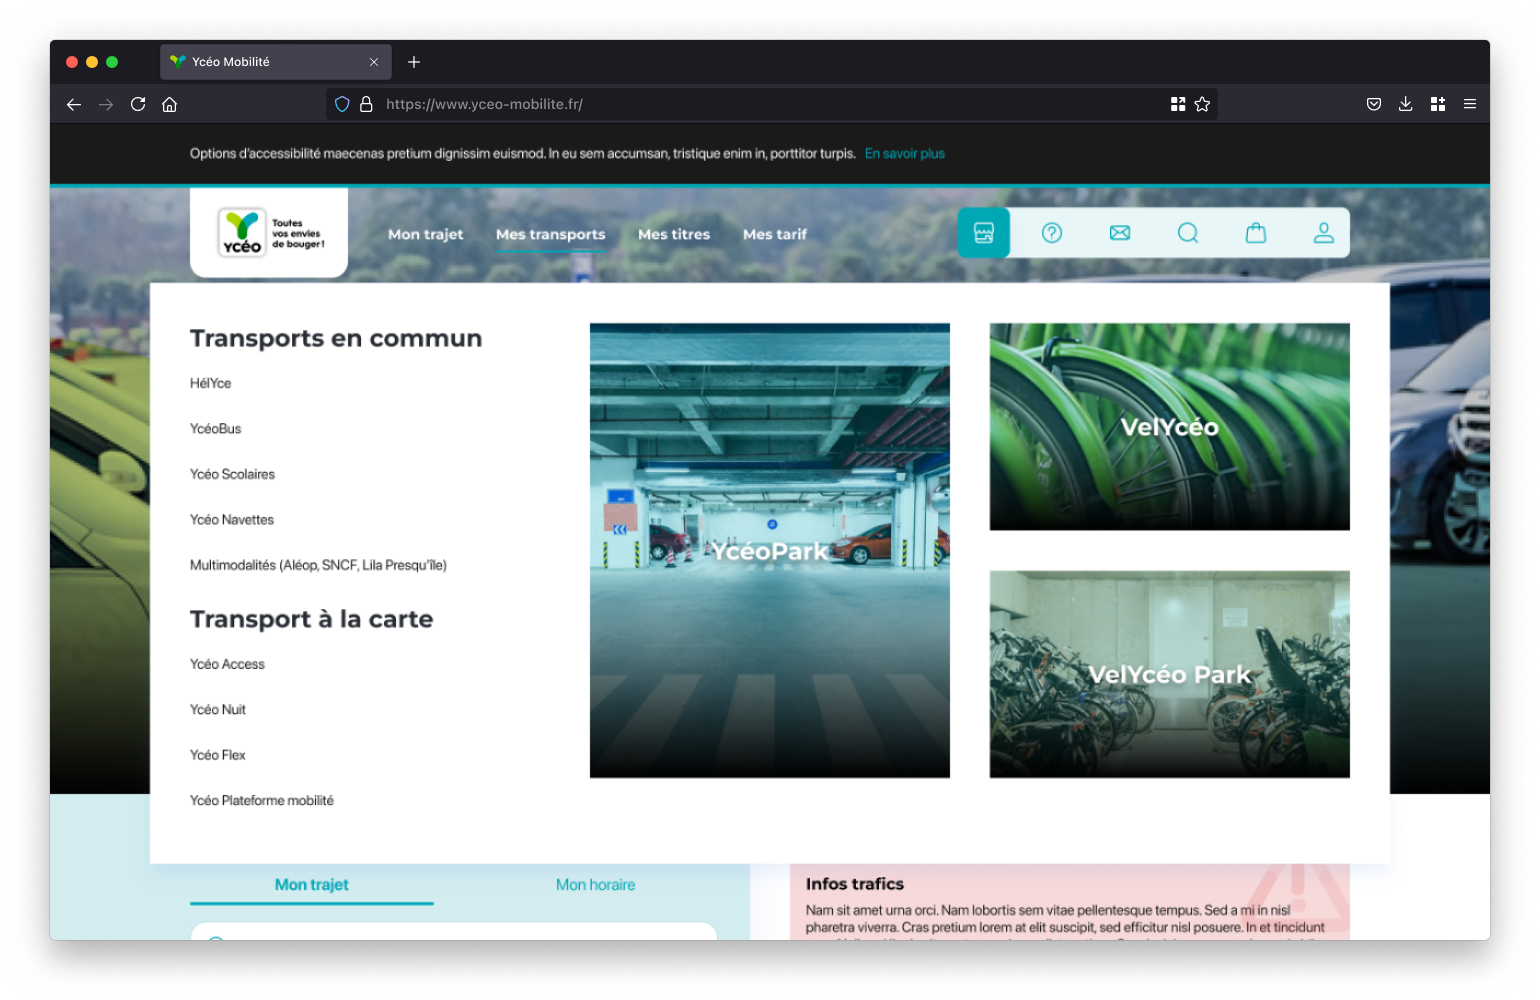The height and width of the screenshot is (1000, 1540).
Task: Click the Transport à la carte heading
Action: (x=312, y=620)
